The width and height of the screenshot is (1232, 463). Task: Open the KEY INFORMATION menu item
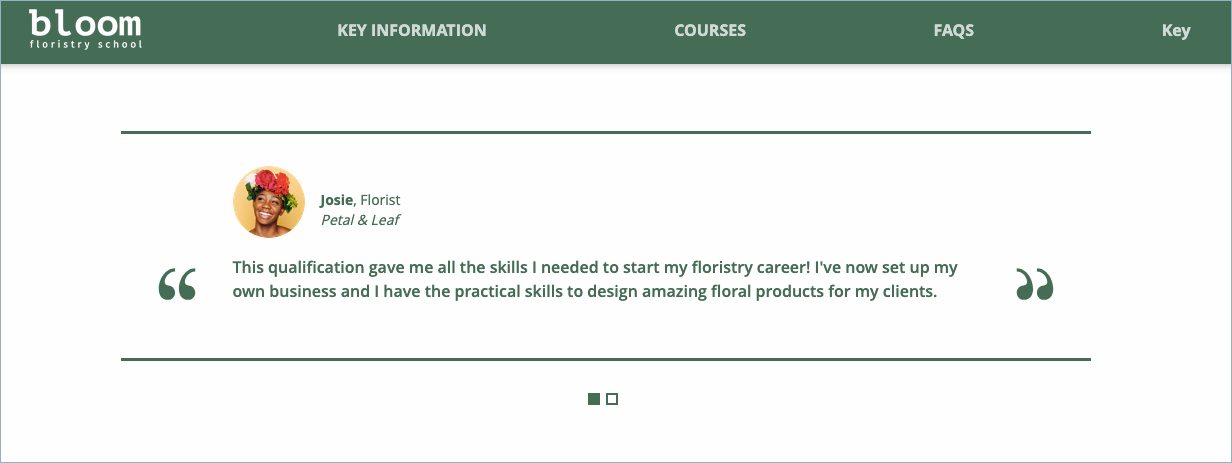pyautogui.click(x=411, y=30)
